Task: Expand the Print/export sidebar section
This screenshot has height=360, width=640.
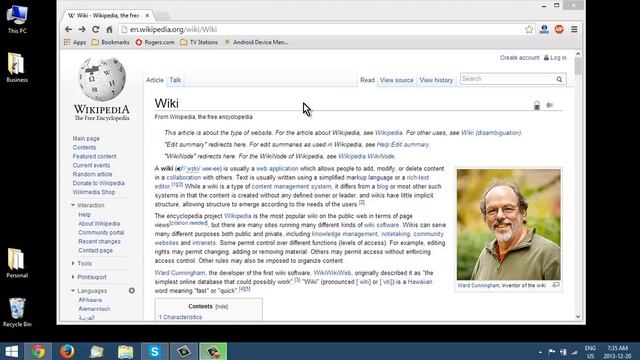Action: point(73,277)
